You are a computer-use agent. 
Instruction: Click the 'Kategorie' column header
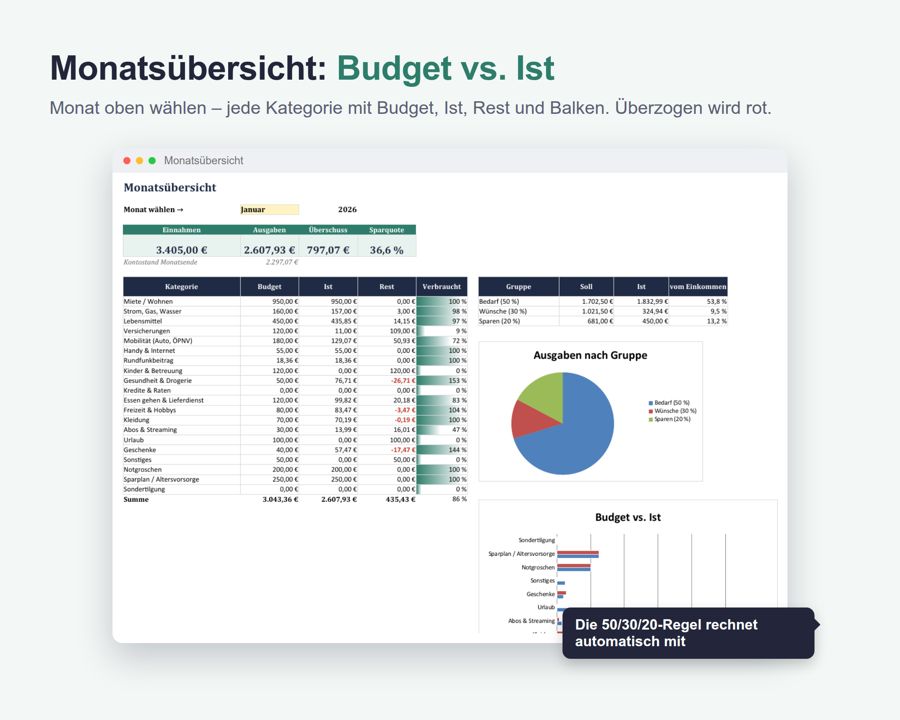pos(181,287)
